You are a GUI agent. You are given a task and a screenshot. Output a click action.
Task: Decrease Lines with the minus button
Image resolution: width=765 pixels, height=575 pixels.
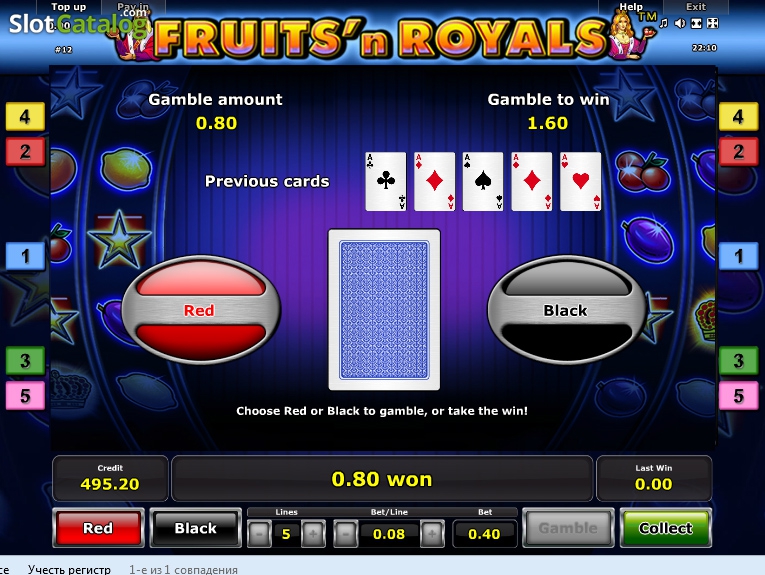tap(260, 534)
